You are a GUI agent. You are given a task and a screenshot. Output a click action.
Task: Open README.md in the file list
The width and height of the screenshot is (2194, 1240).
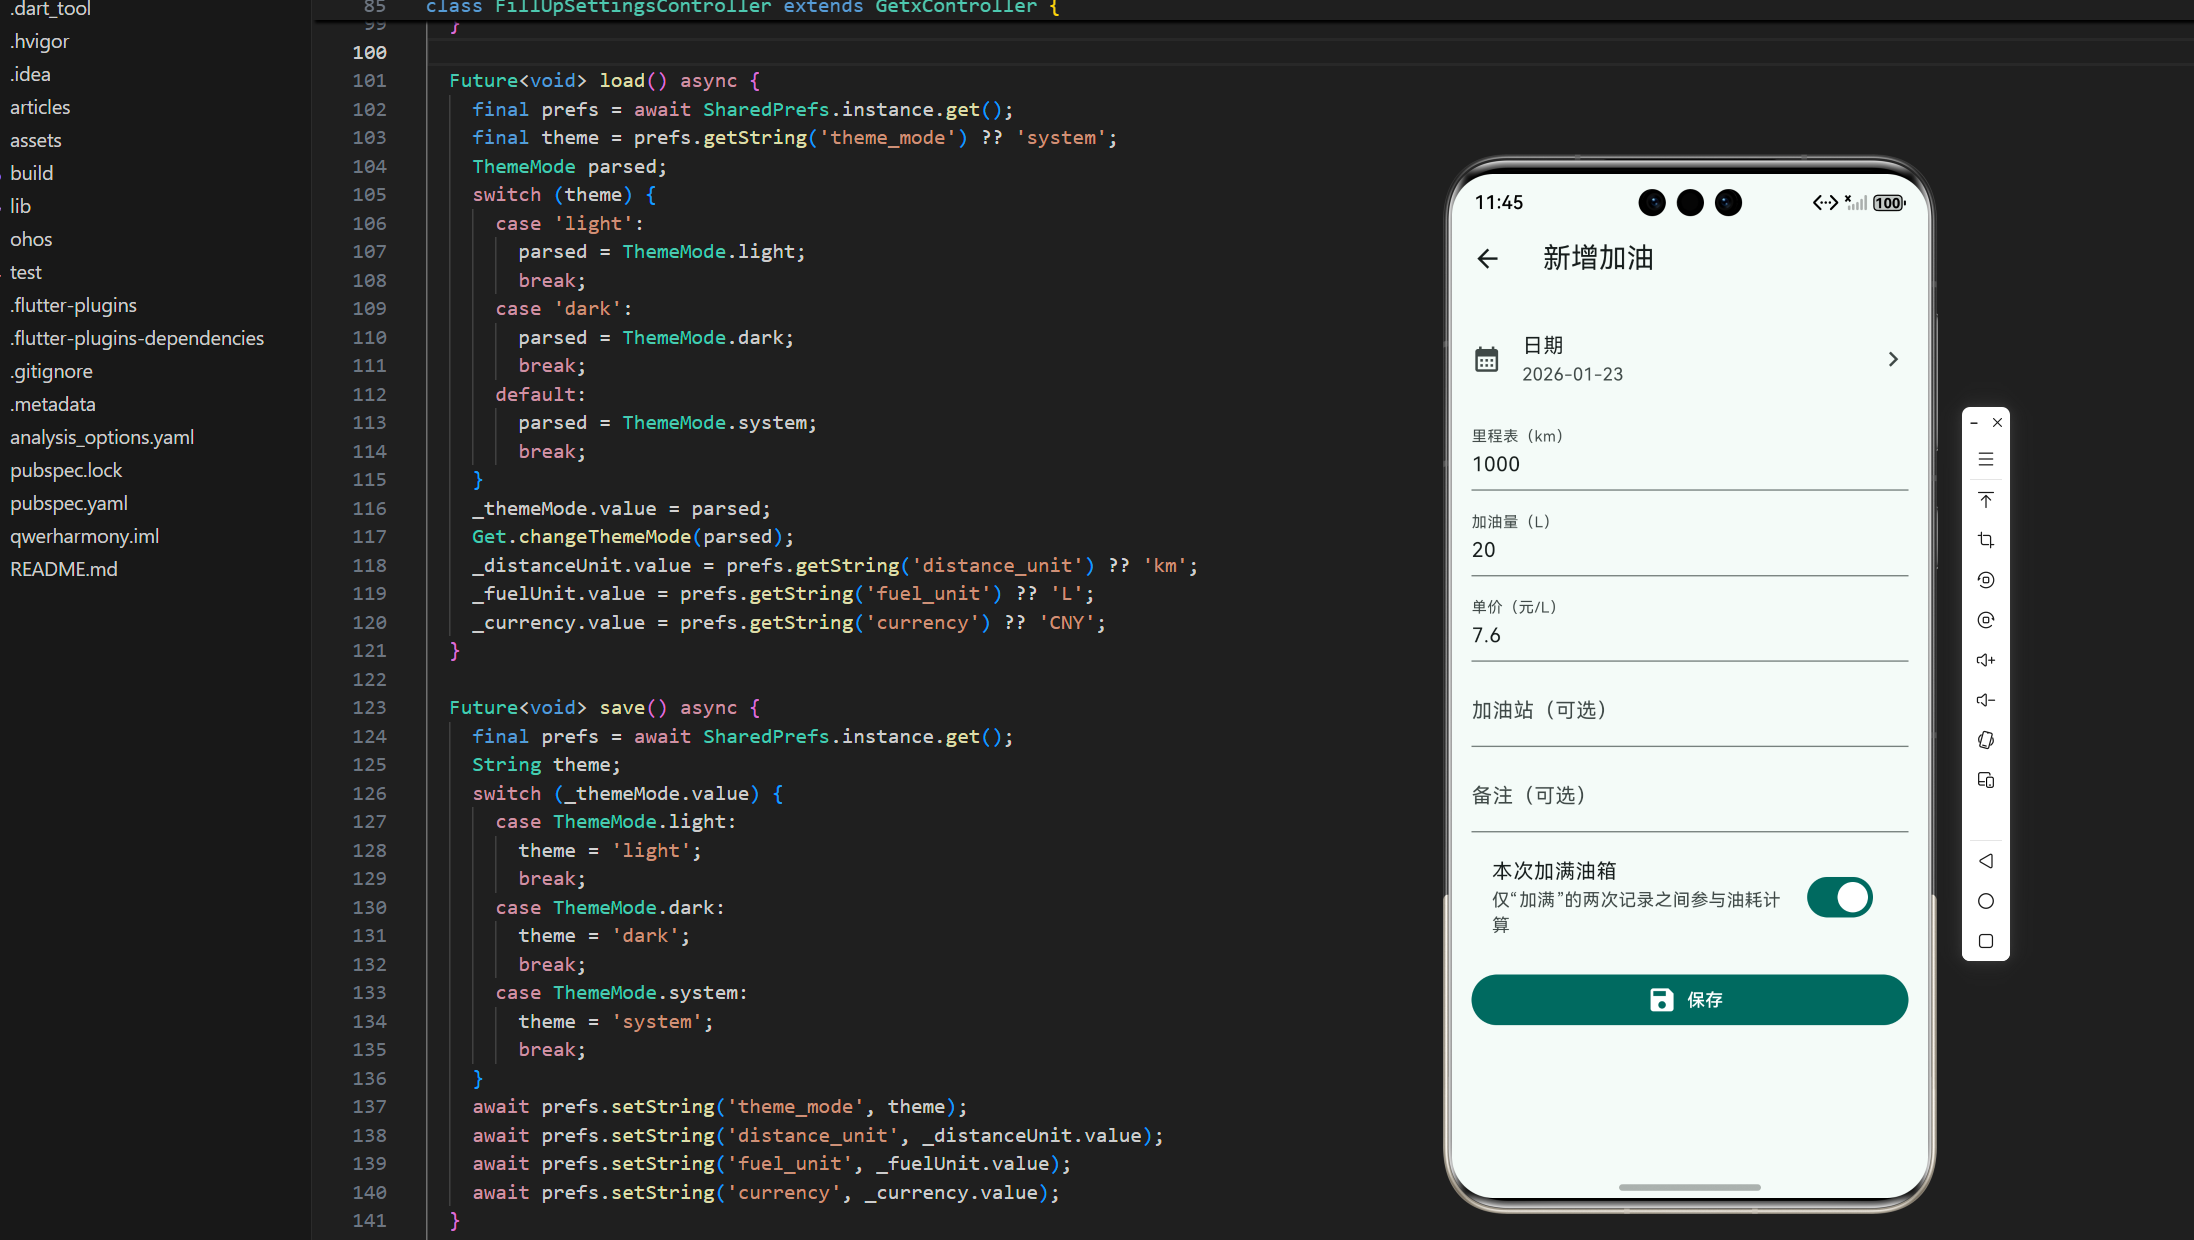pyautogui.click(x=64, y=569)
